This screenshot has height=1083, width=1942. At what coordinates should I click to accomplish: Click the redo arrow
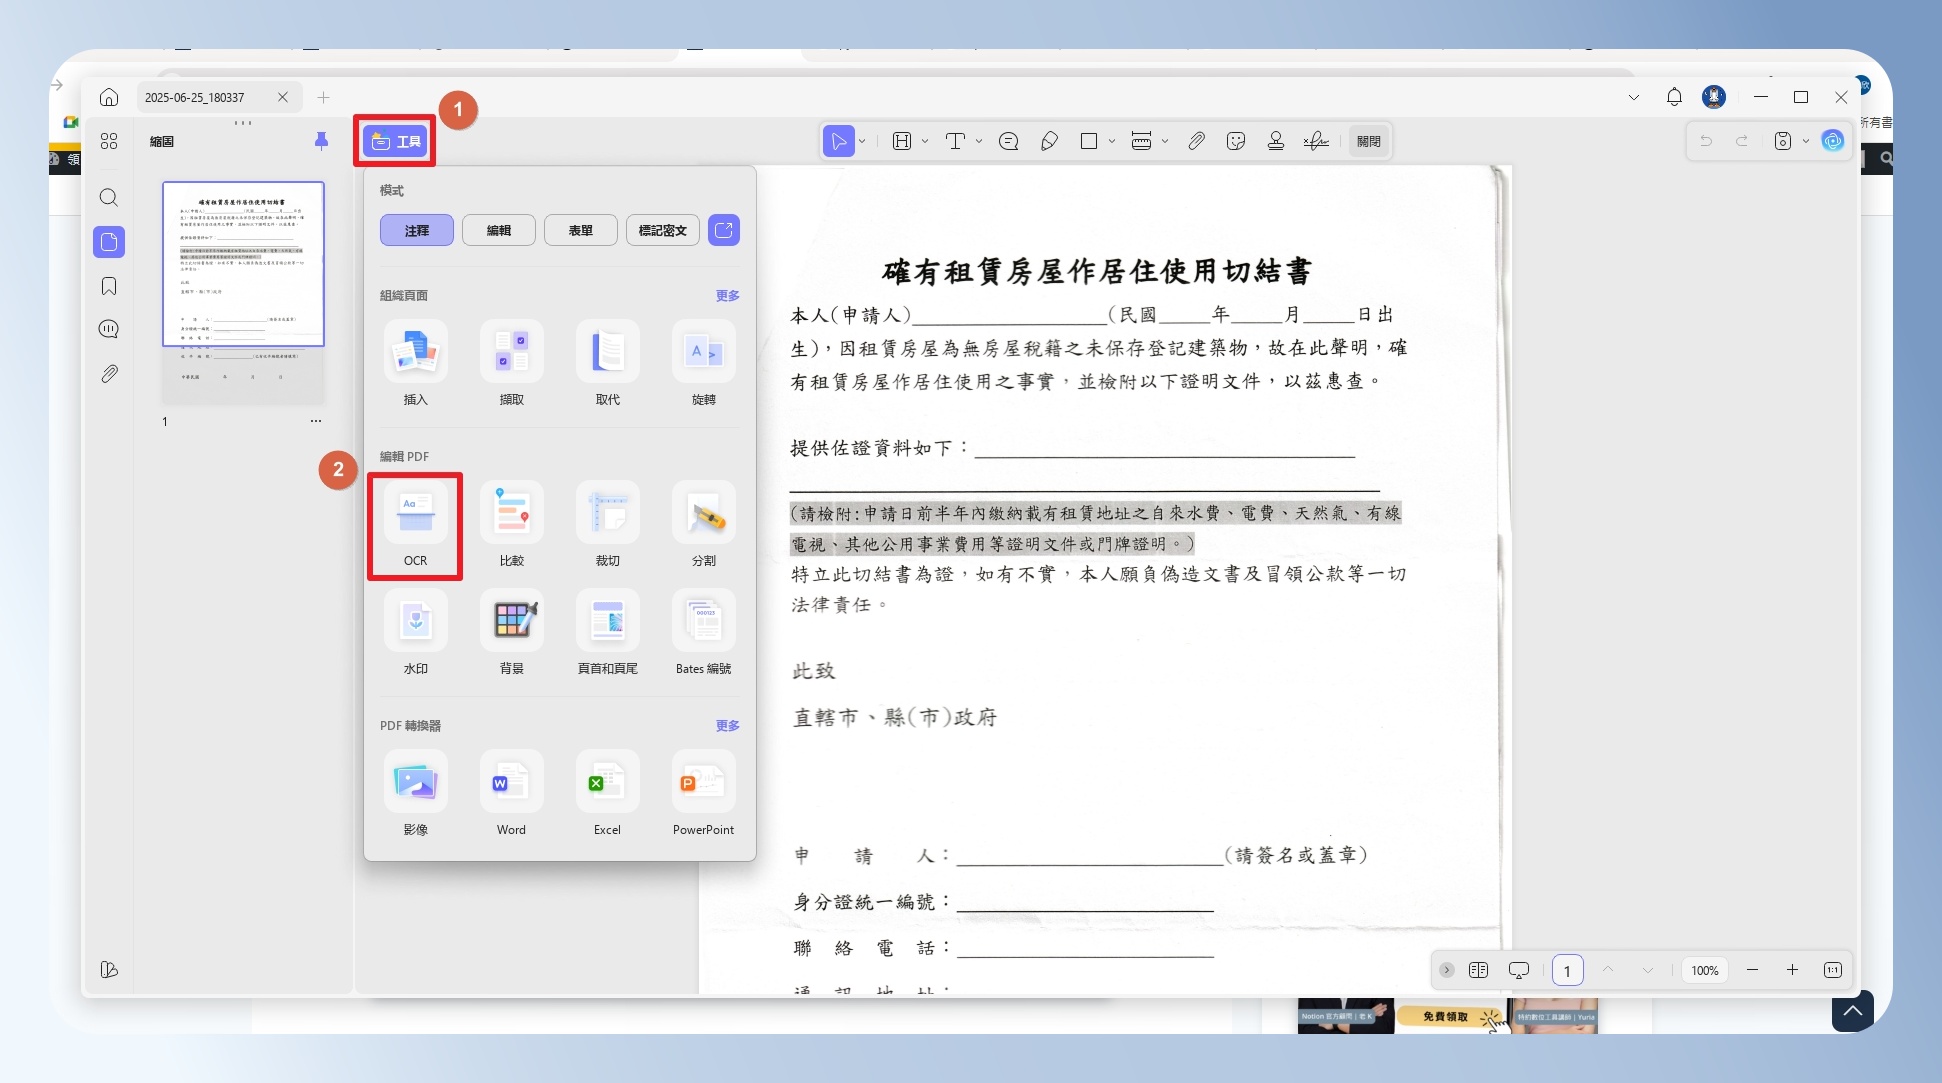1742,141
